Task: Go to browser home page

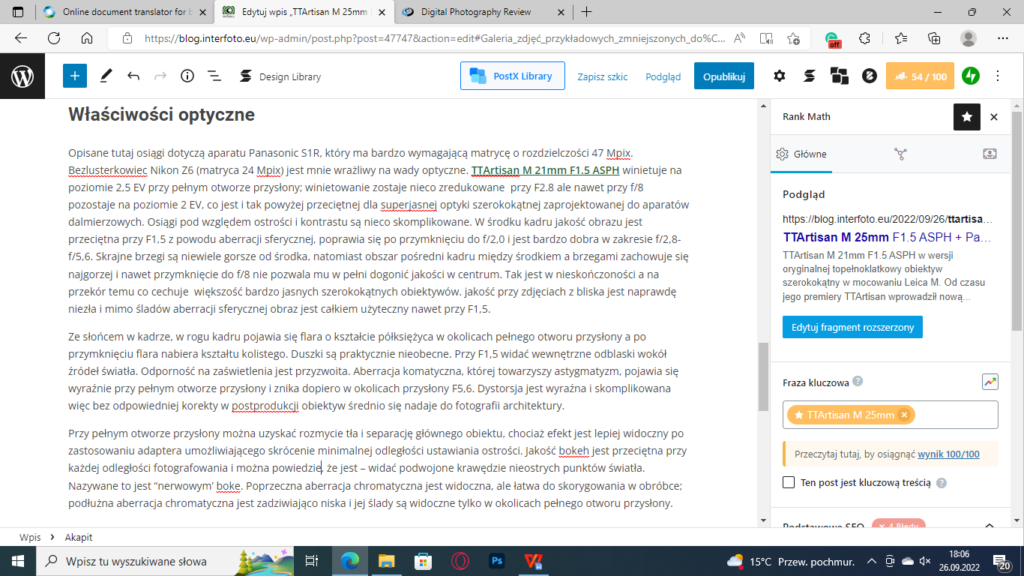Action: tap(87, 39)
